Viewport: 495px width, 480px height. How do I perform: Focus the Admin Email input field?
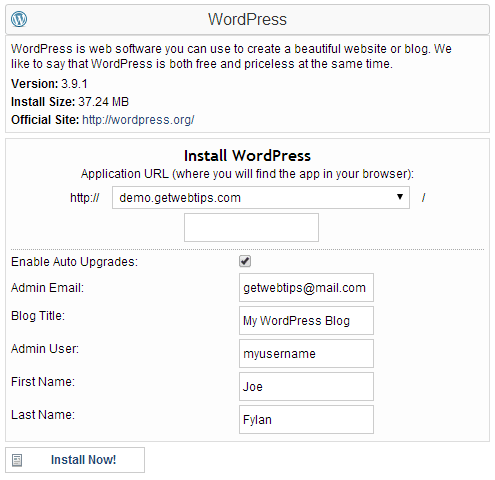coord(306,288)
